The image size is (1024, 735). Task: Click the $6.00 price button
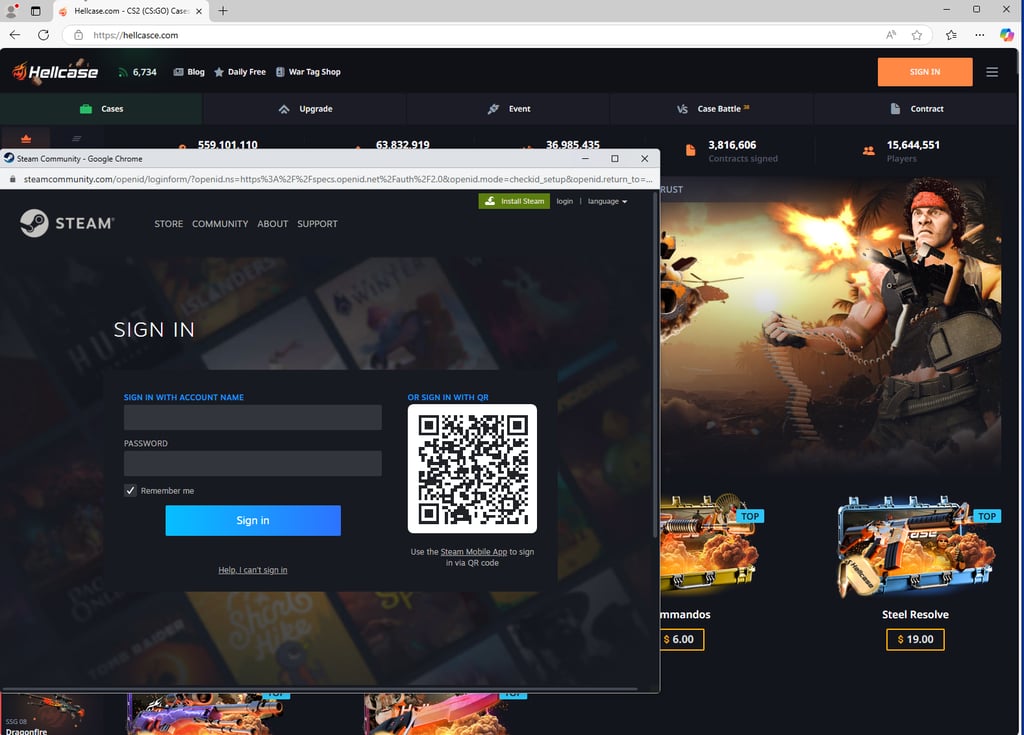(682, 640)
